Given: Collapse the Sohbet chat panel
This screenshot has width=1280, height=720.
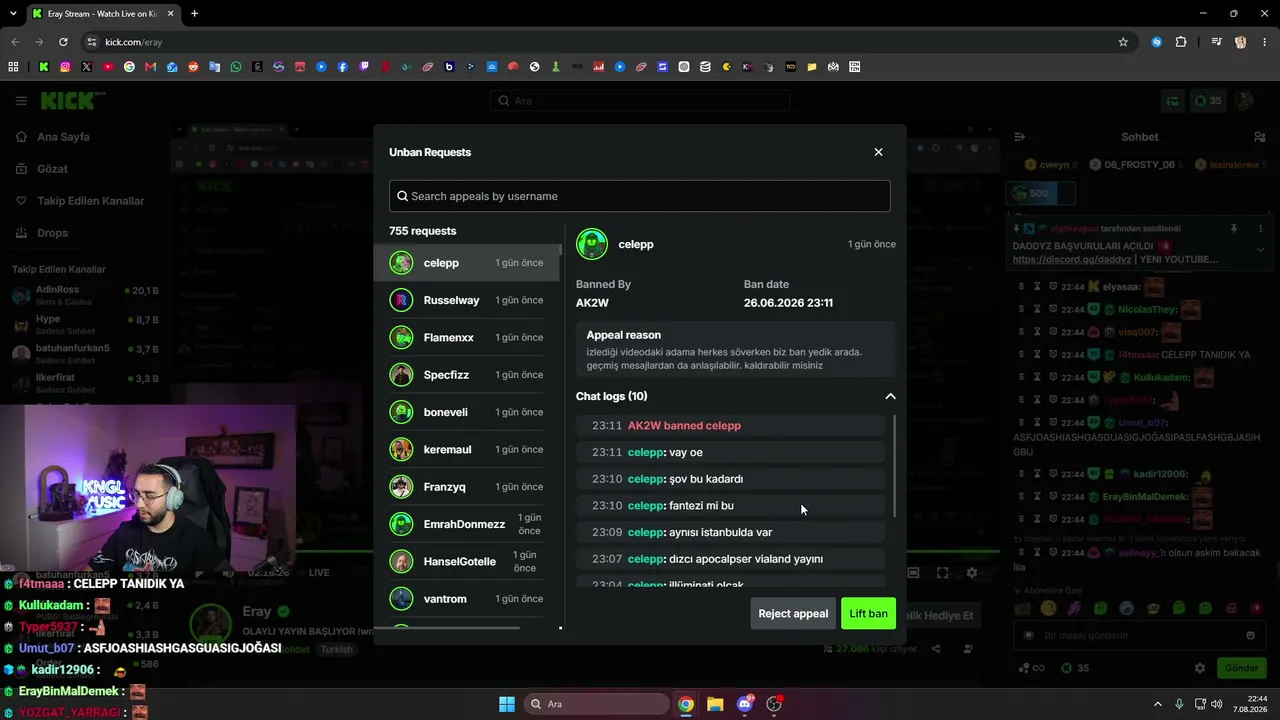Looking at the screenshot, I should point(1019,137).
